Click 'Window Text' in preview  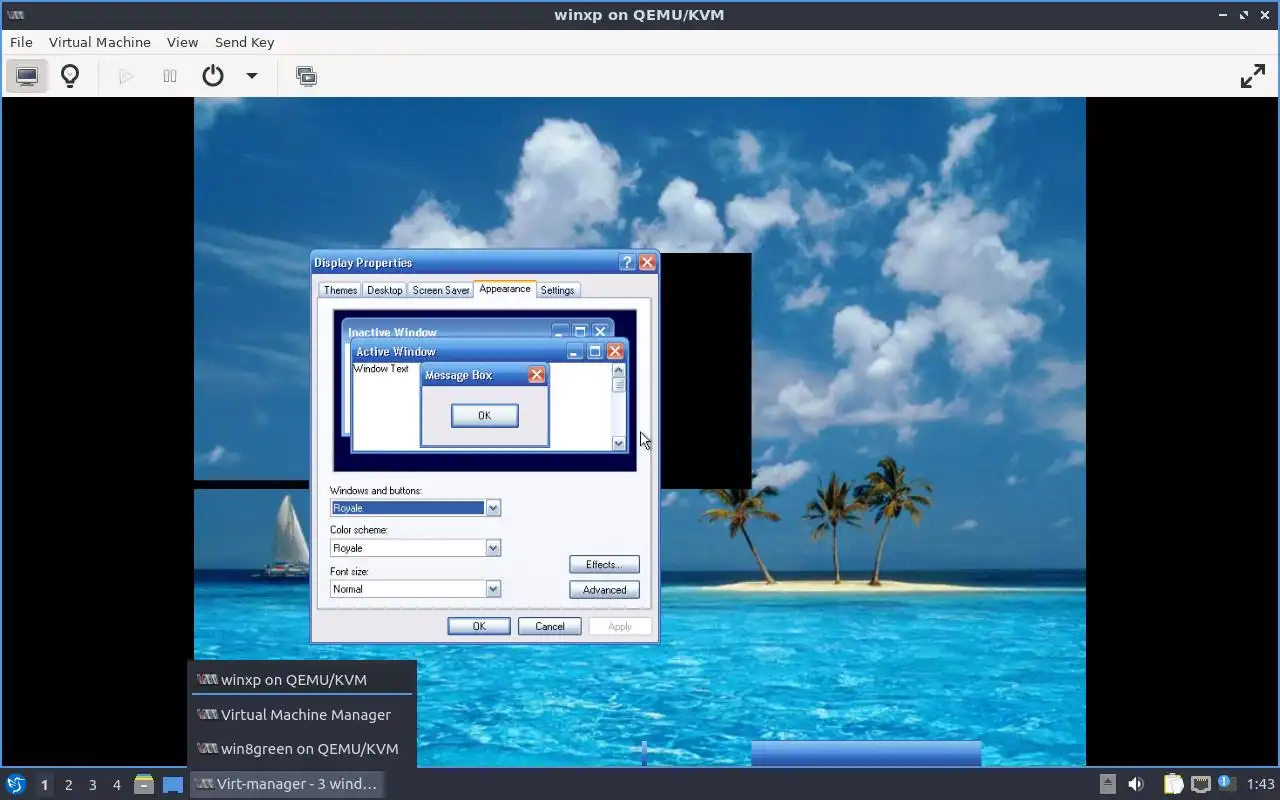(381, 369)
